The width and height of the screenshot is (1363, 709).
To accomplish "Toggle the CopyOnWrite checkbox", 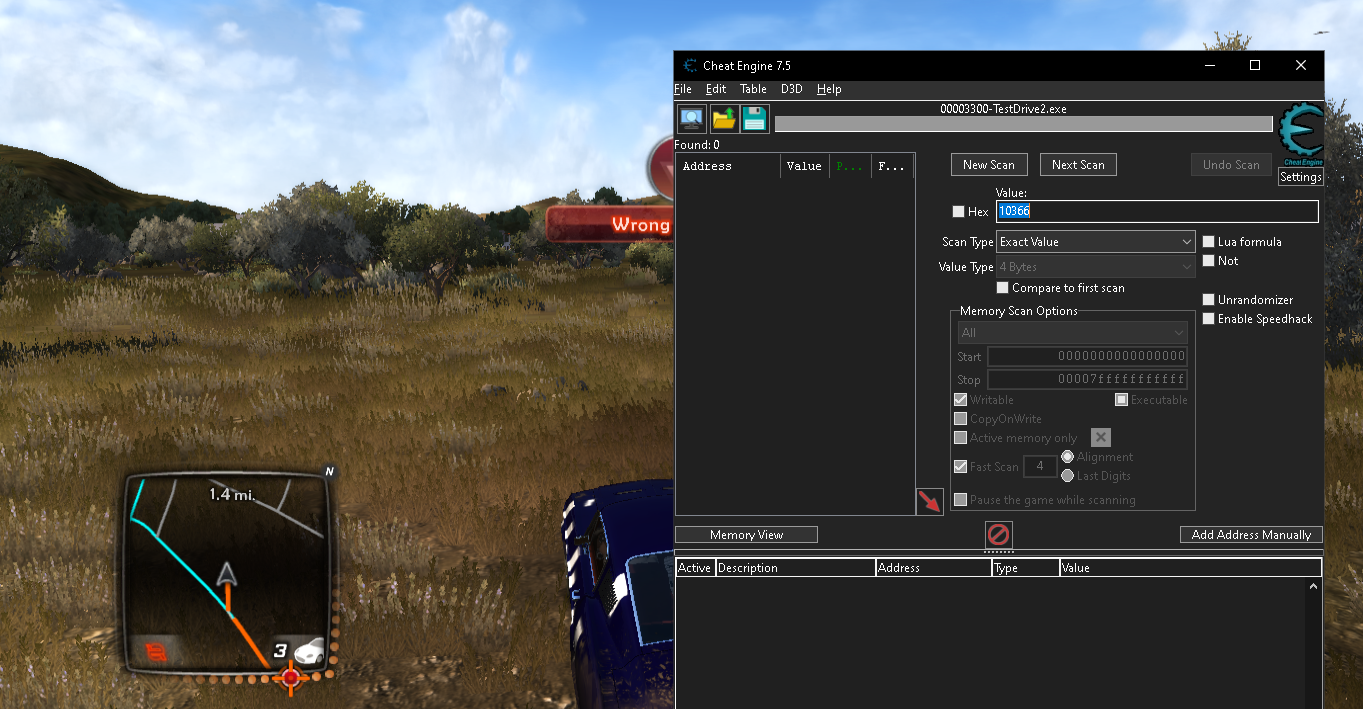I will [x=961, y=419].
